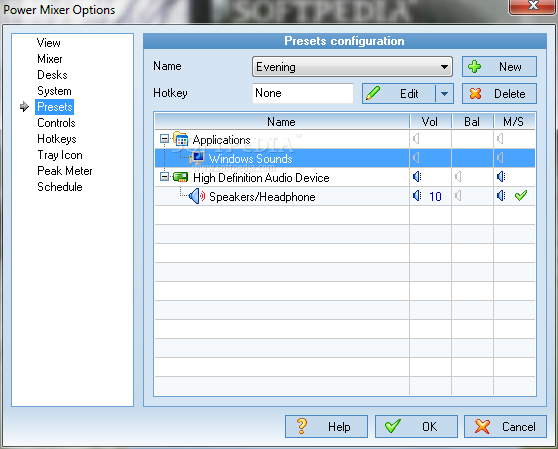Click the Vol column header
558x449 pixels.
(x=430, y=122)
